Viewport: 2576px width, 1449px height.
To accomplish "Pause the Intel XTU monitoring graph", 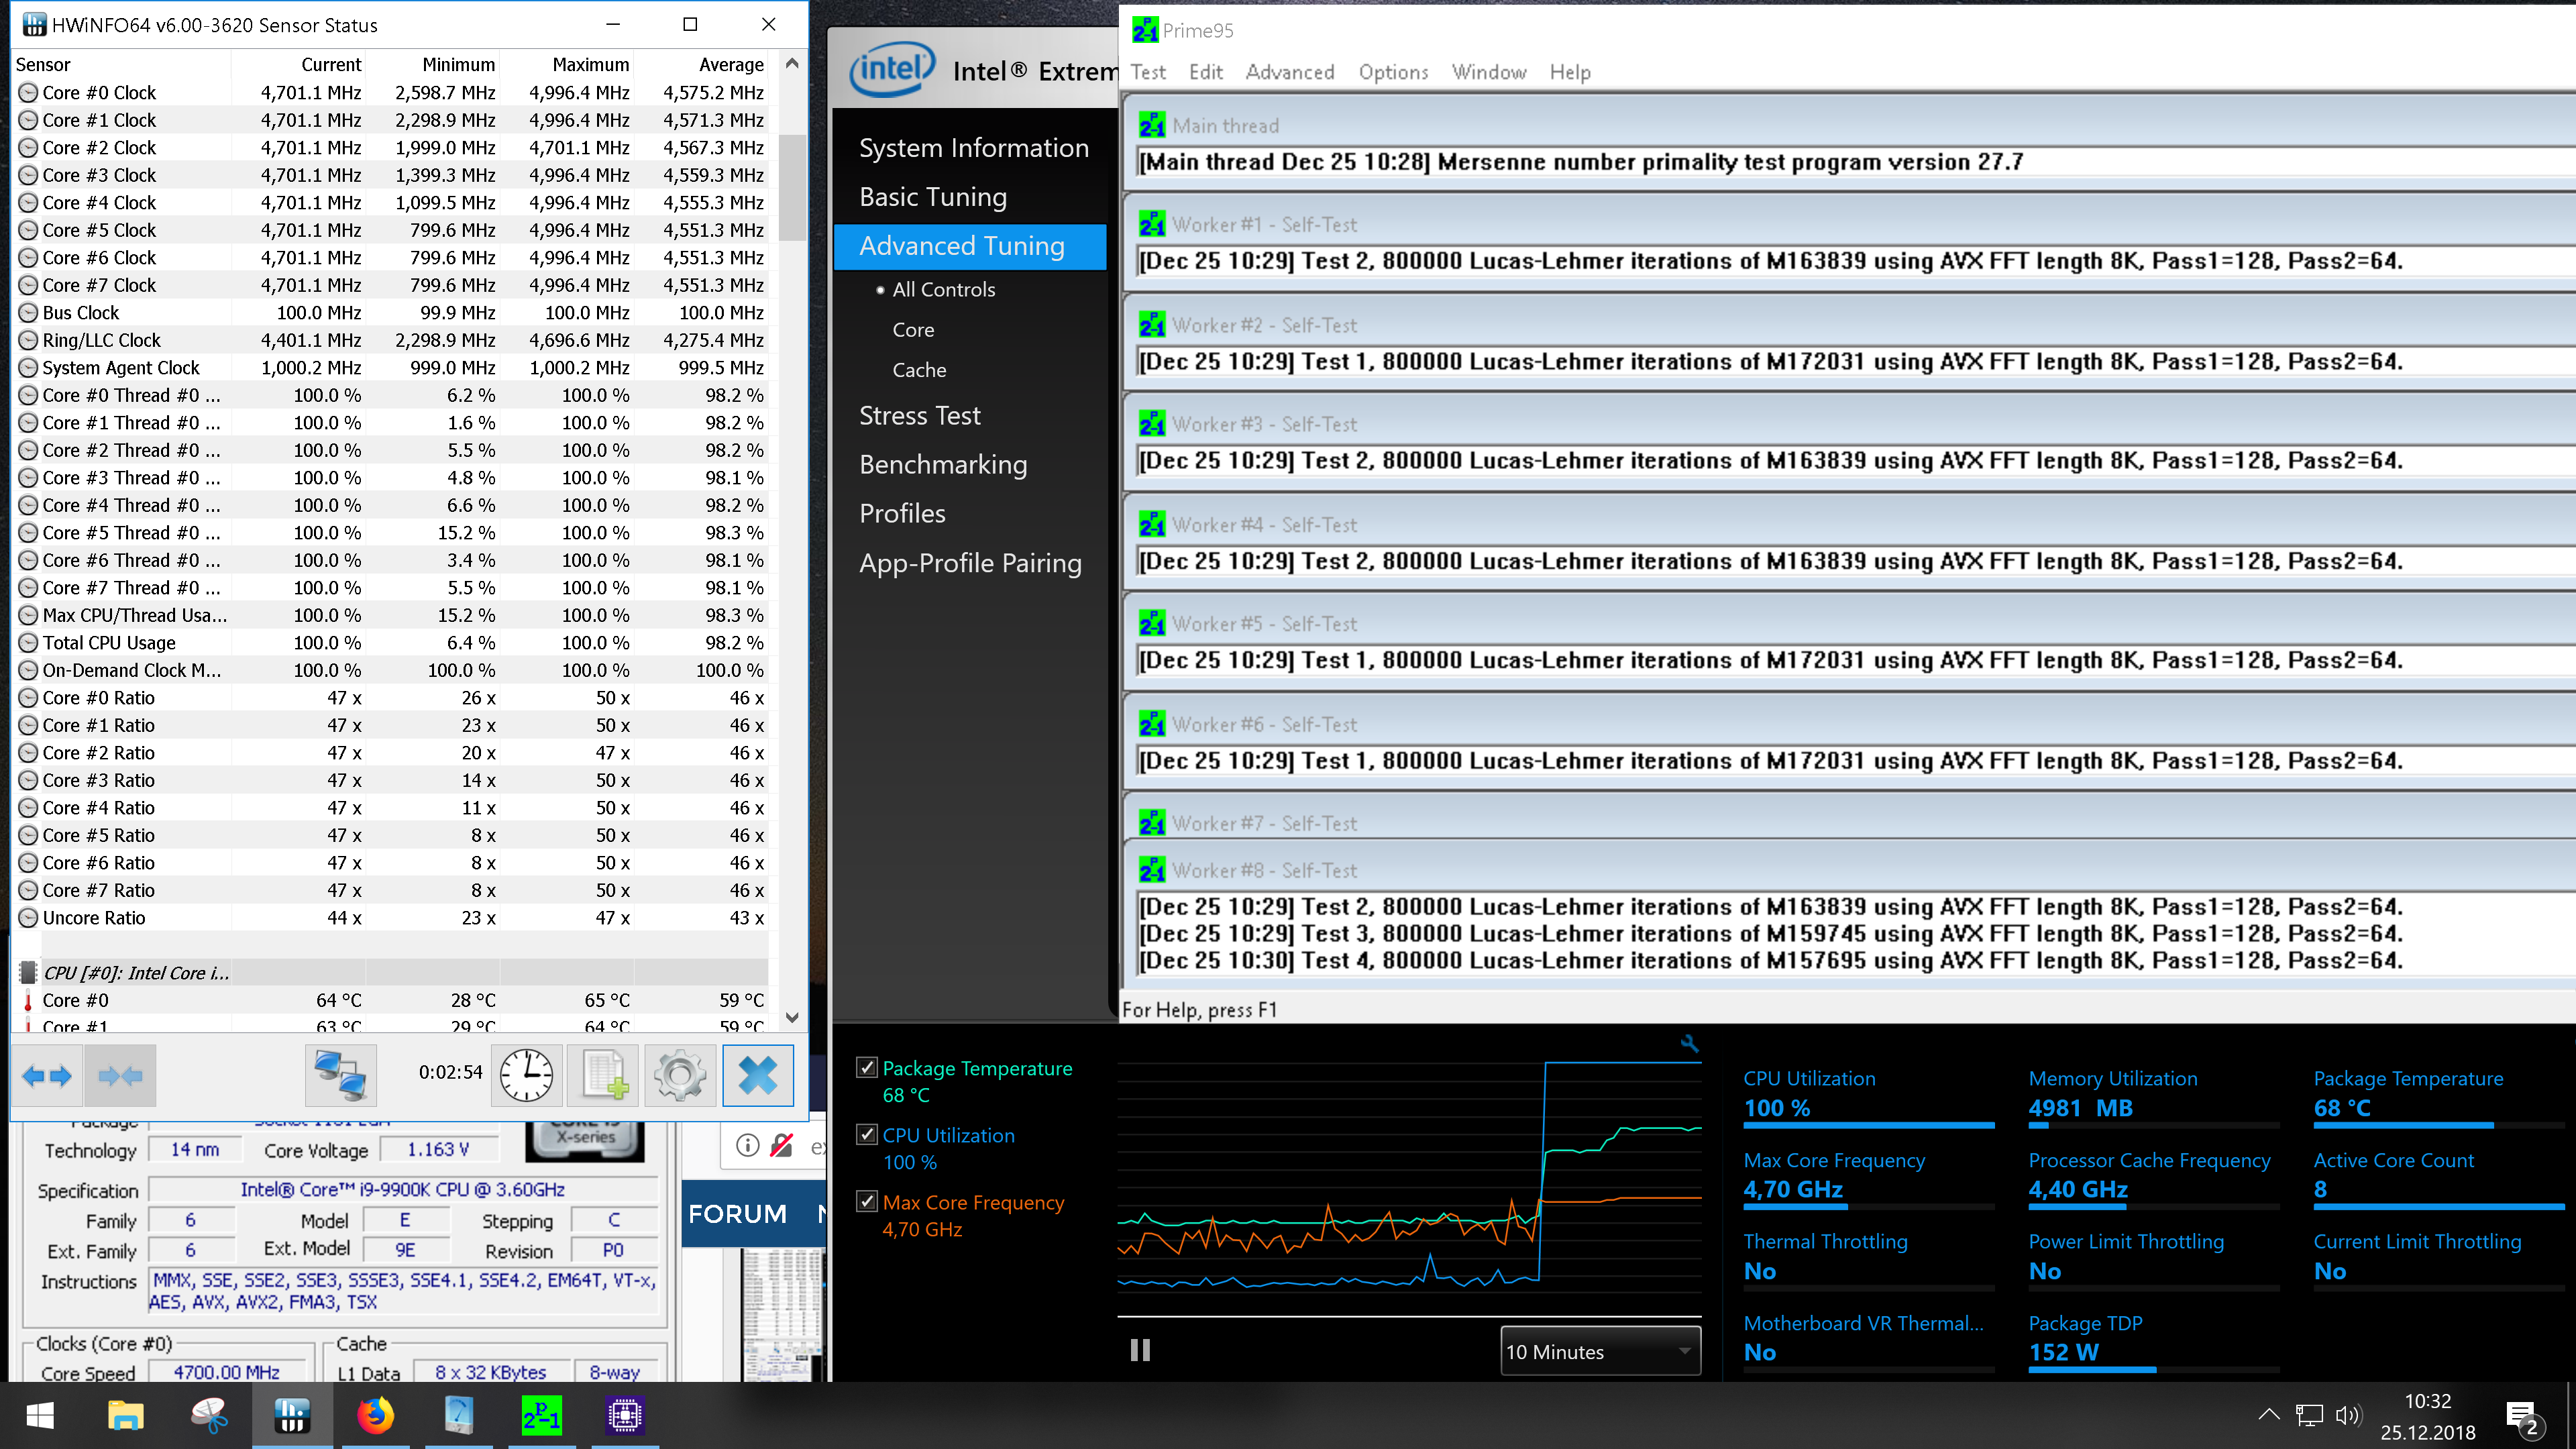I will [x=1140, y=1350].
